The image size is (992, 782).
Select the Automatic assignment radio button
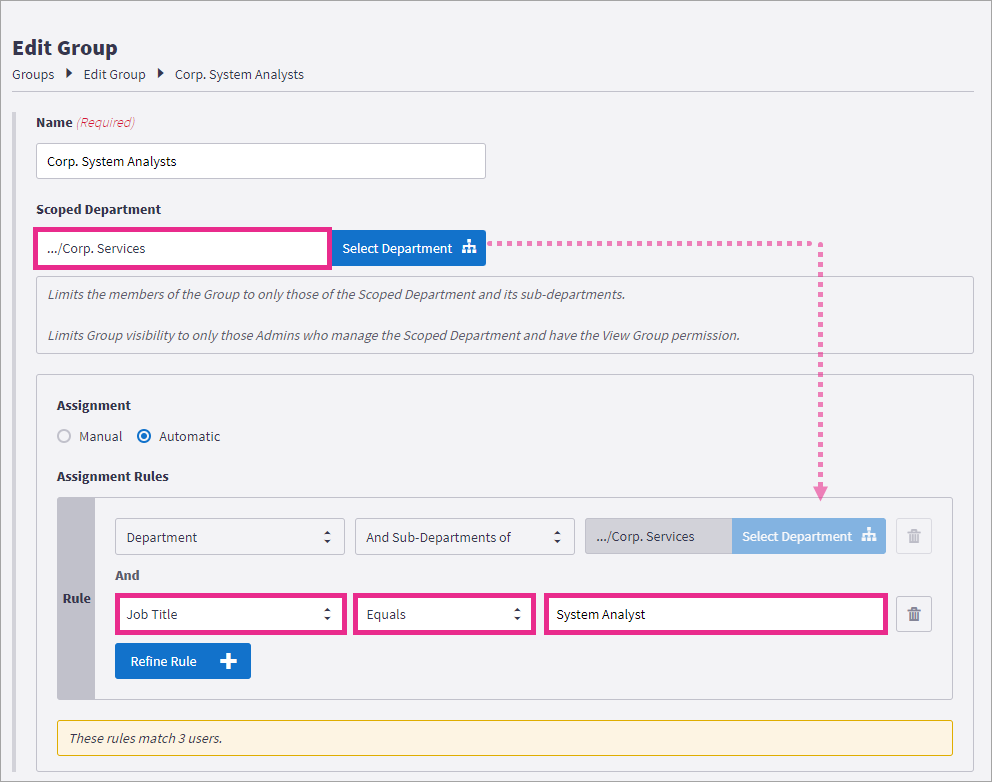[144, 437]
